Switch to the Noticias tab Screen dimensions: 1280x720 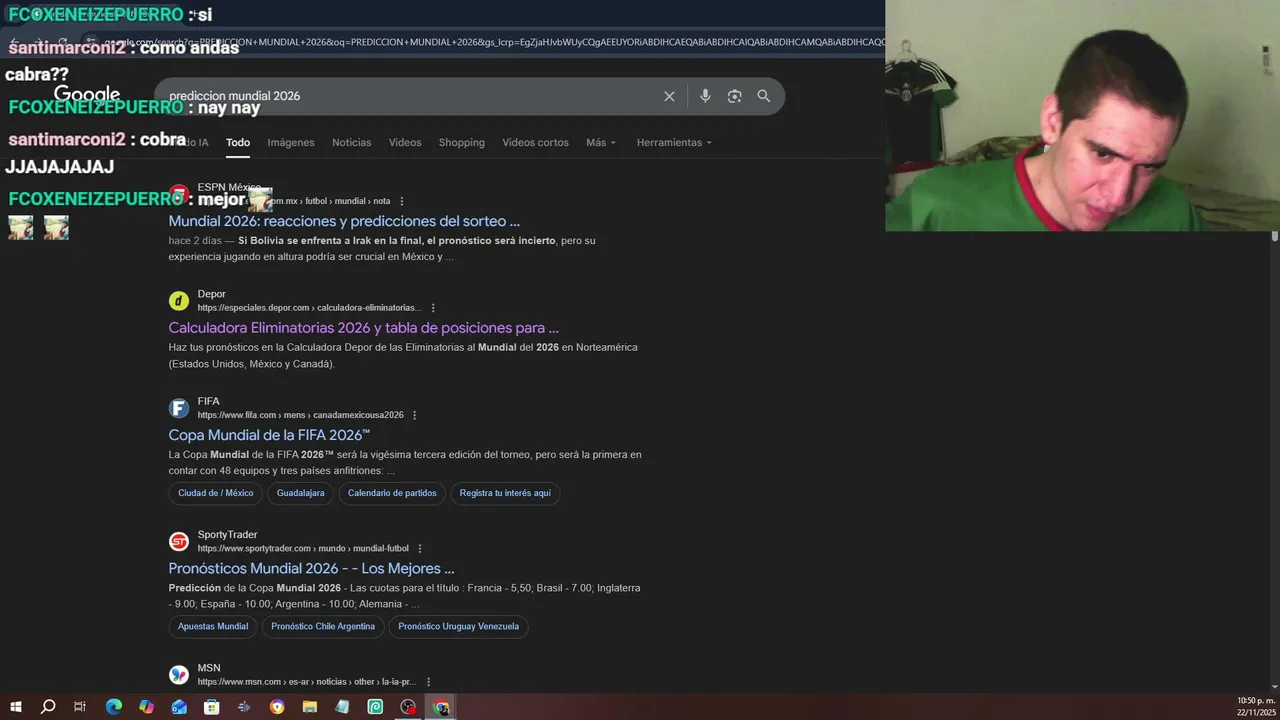(352, 142)
